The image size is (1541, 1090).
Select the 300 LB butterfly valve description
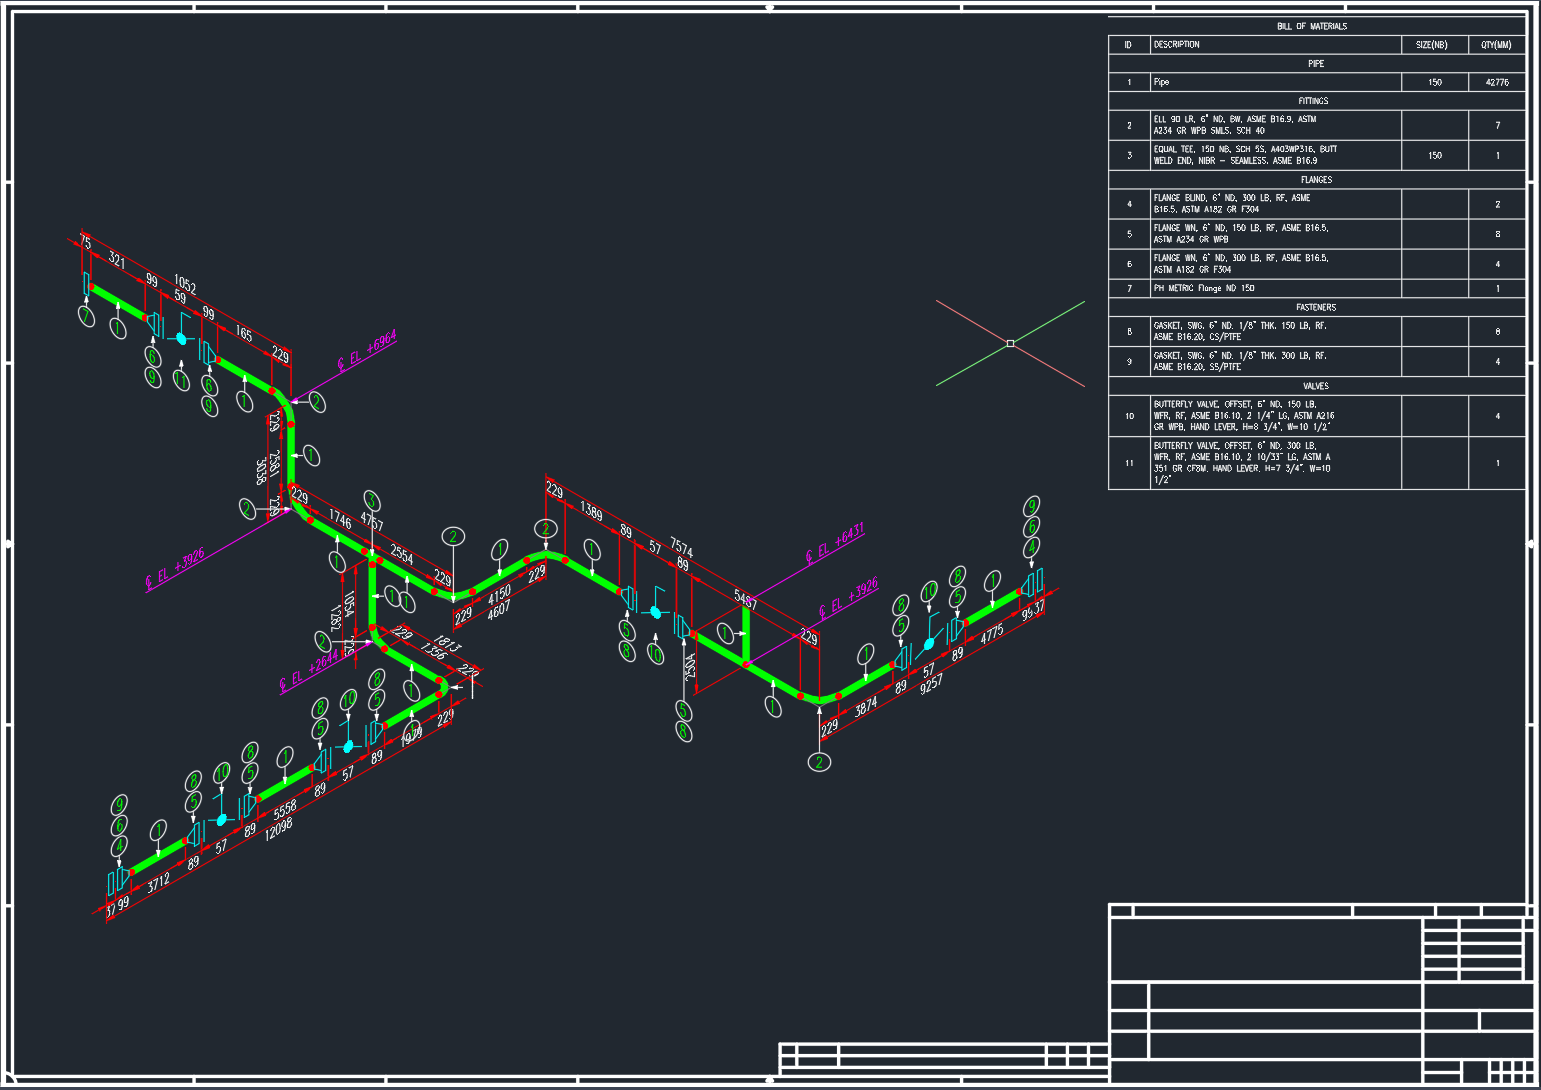[x=1242, y=463]
